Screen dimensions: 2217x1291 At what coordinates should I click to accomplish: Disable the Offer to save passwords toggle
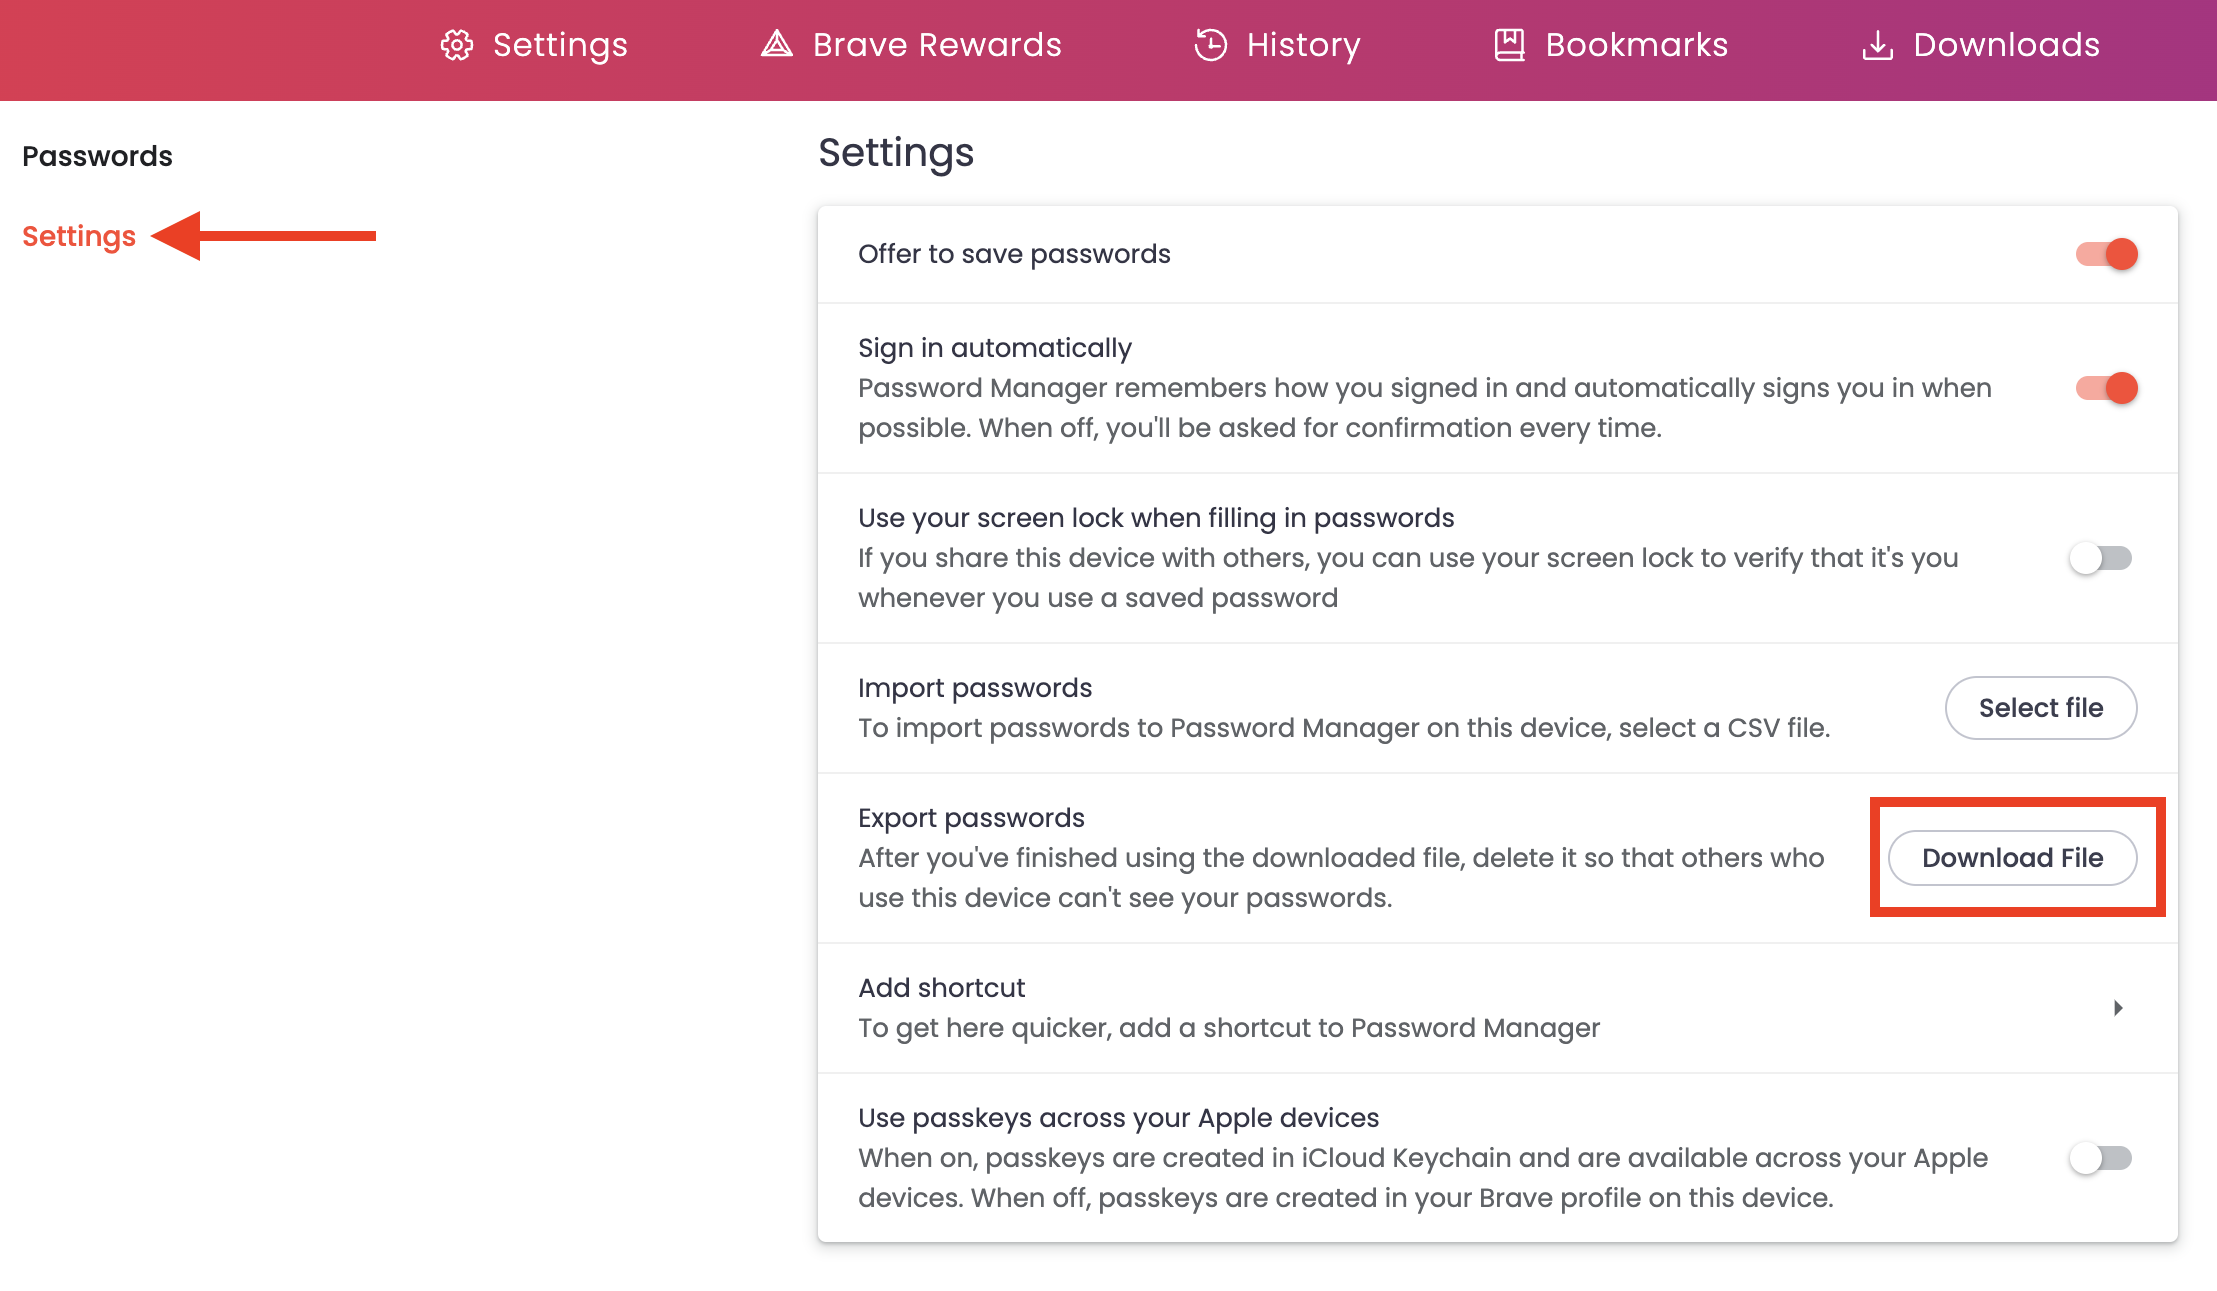2106,254
